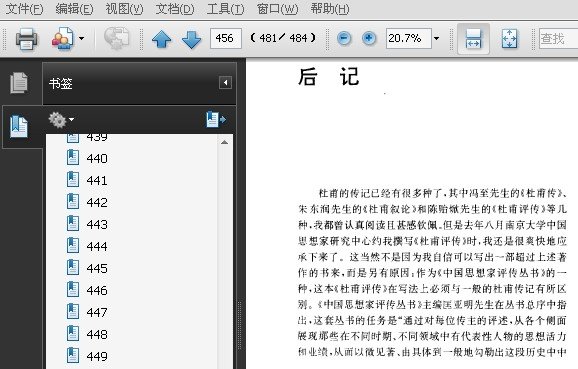Viewport: 578px width, 369px height.
Task: Click the page number field showing 456
Action: pyautogui.click(x=226, y=38)
